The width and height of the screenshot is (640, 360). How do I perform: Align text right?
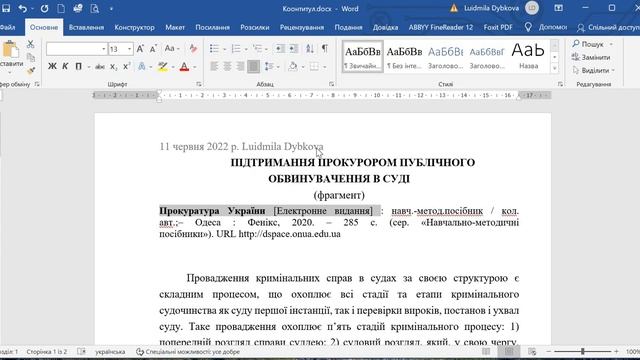(240, 66)
